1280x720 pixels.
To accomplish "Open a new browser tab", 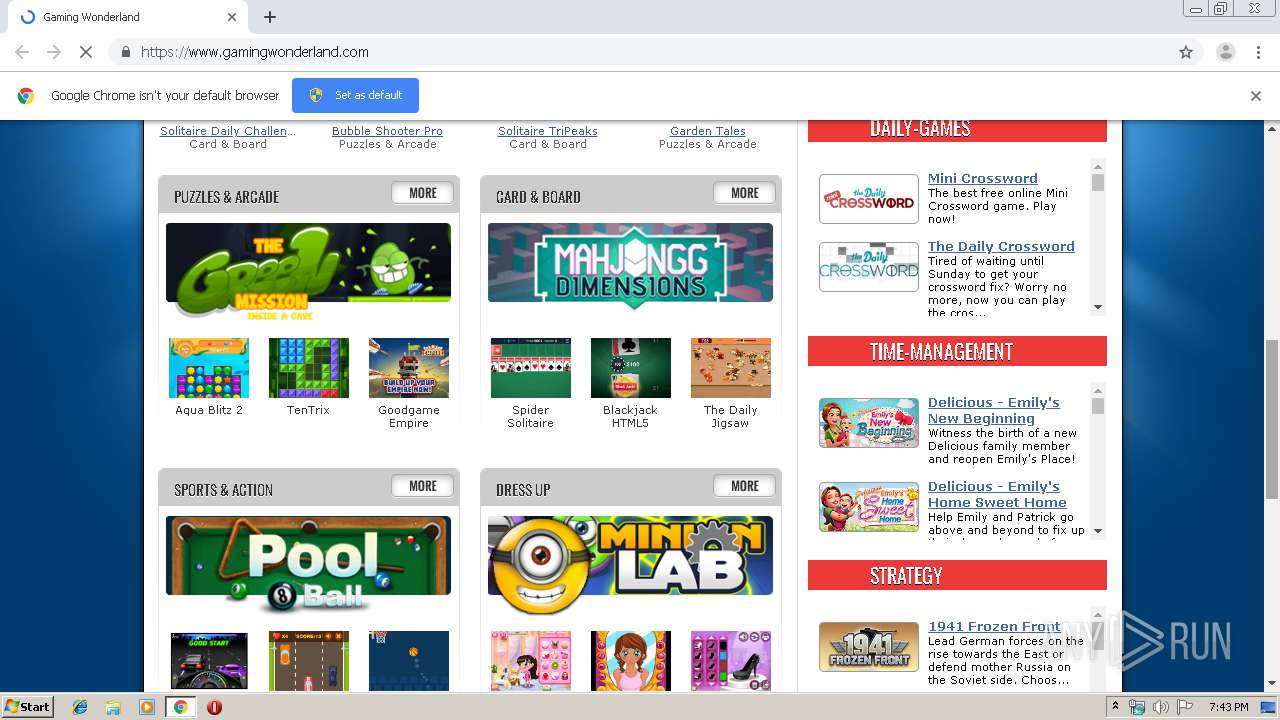I will pyautogui.click(x=270, y=17).
